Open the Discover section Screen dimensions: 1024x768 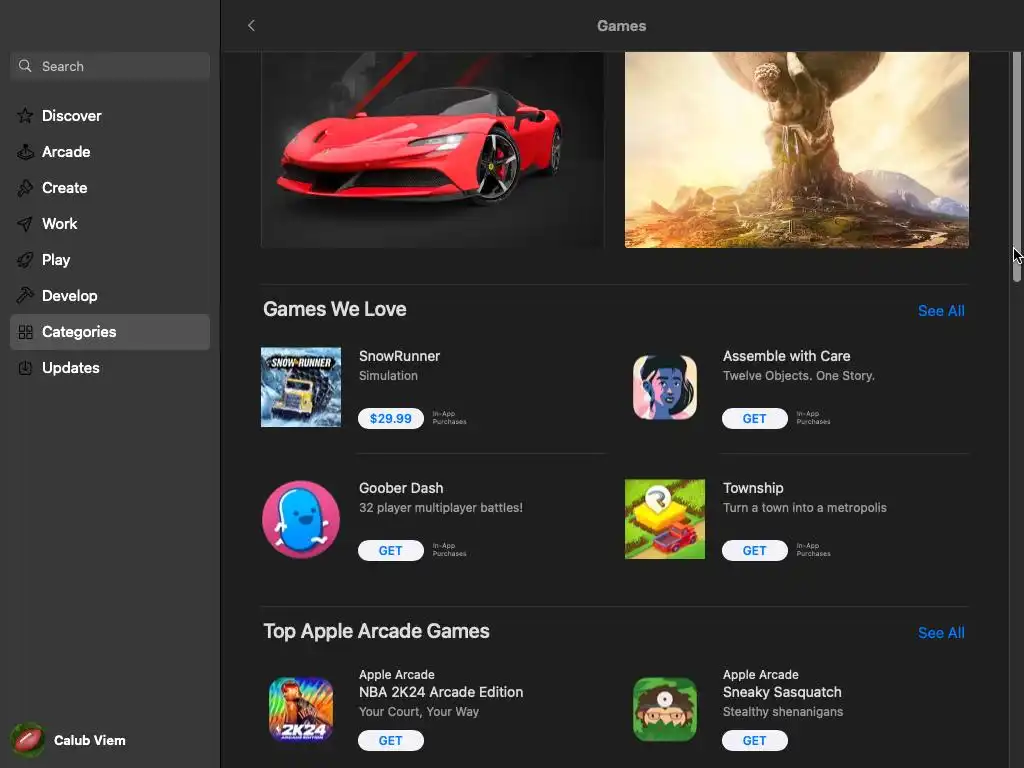tap(110, 116)
